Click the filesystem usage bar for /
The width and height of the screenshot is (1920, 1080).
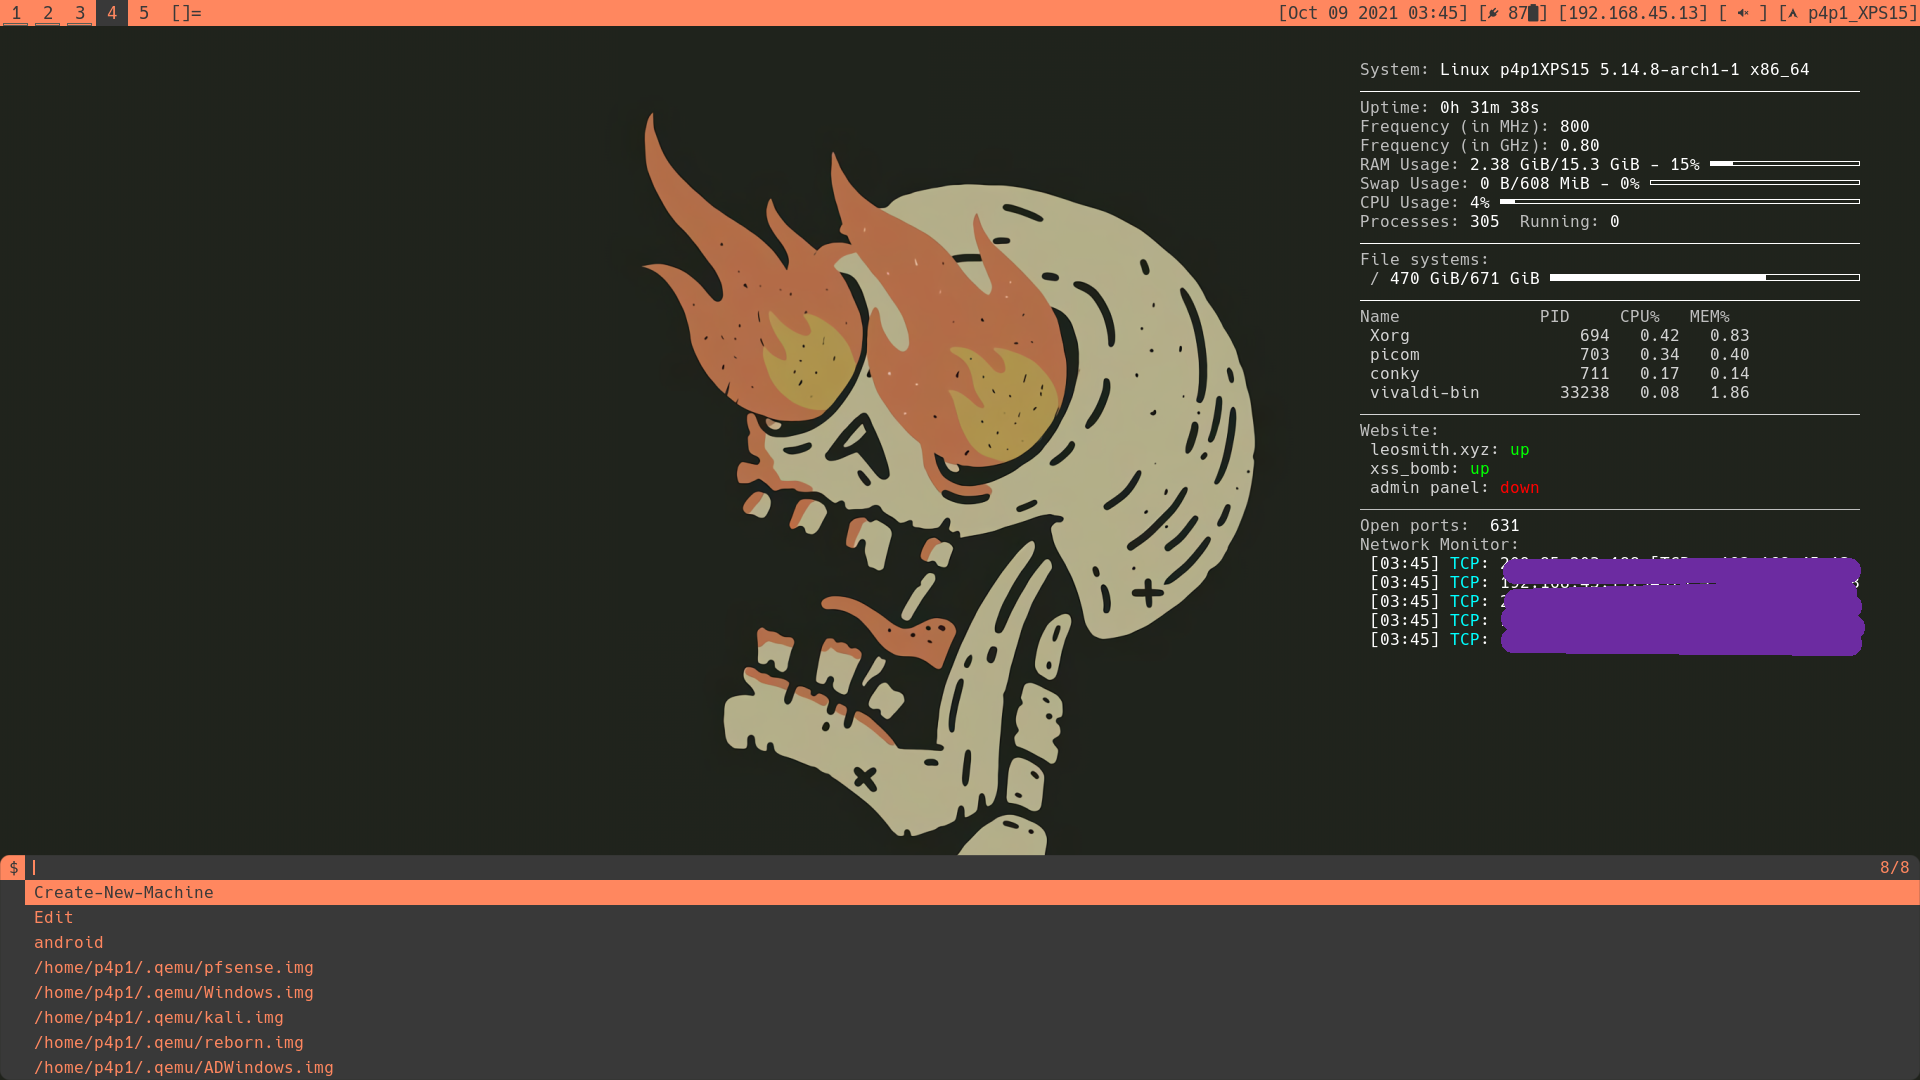click(1703, 278)
